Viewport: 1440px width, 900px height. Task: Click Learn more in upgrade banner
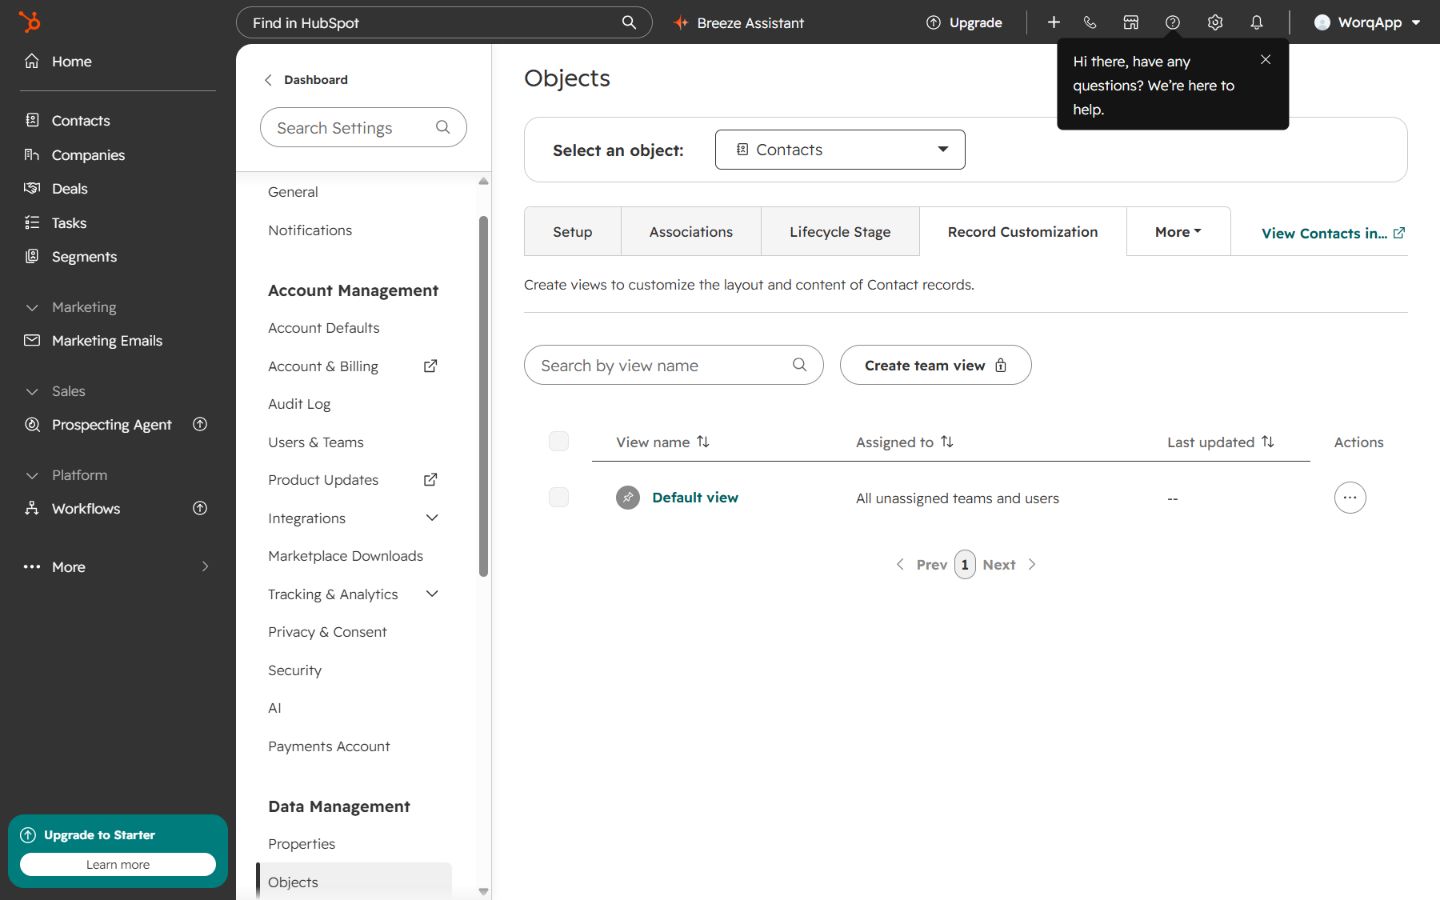(x=118, y=864)
